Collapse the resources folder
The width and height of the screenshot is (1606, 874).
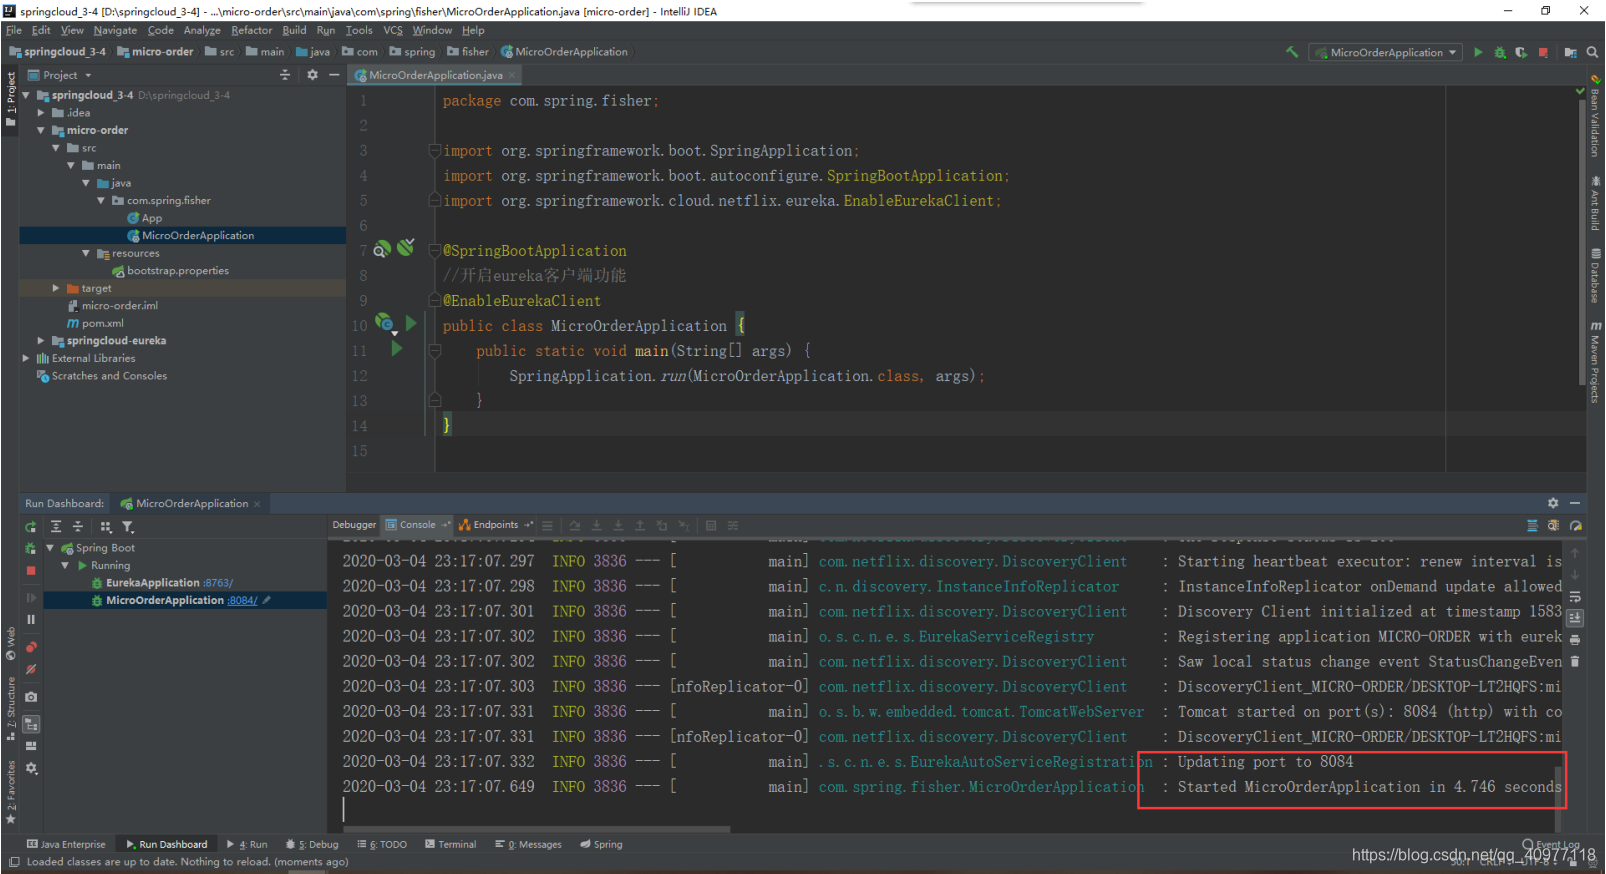[86, 253]
